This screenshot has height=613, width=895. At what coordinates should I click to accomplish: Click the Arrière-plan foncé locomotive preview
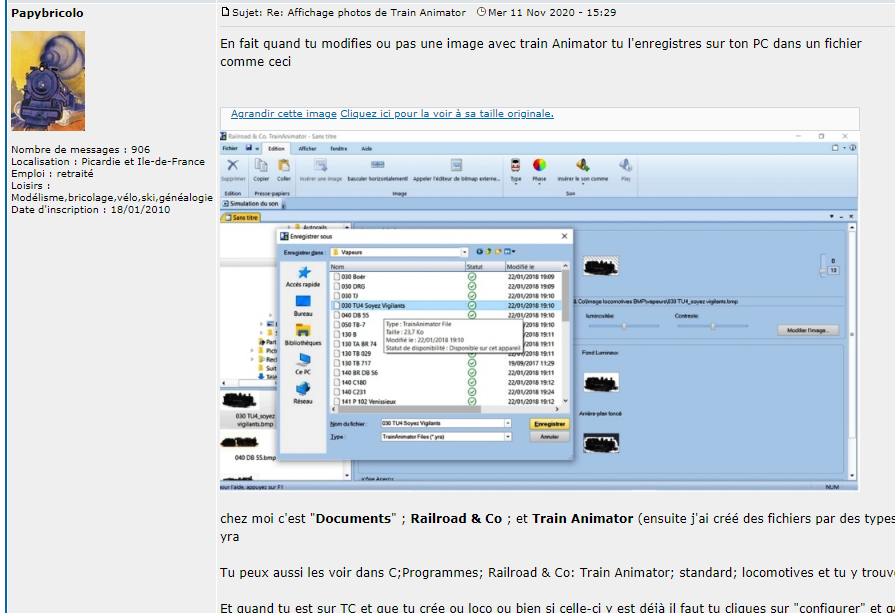(x=601, y=443)
